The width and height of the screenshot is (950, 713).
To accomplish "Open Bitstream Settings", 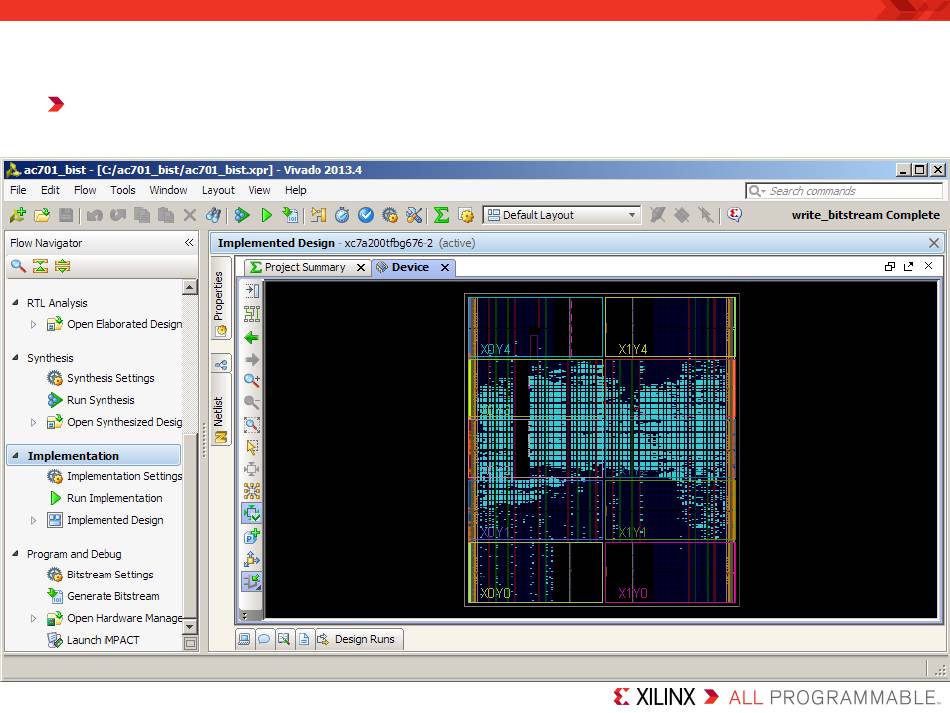I will click(x=110, y=574).
